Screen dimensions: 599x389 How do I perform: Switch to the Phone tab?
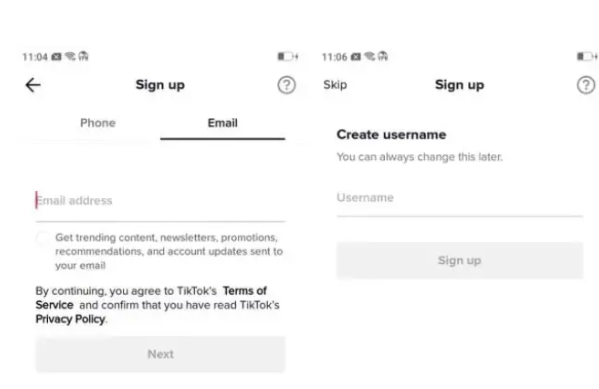98,123
